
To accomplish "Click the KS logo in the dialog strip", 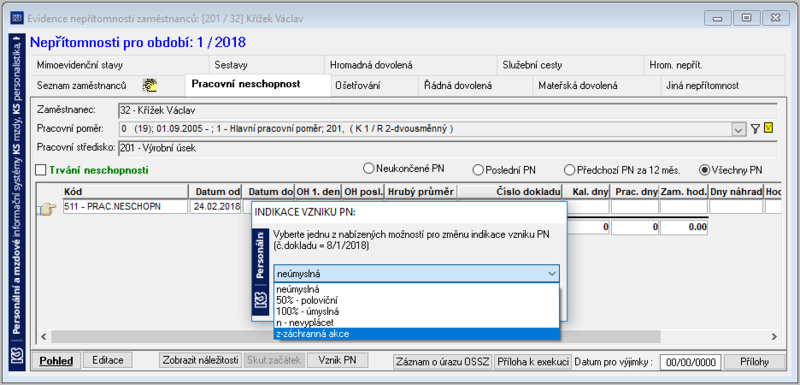I will (x=261, y=298).
